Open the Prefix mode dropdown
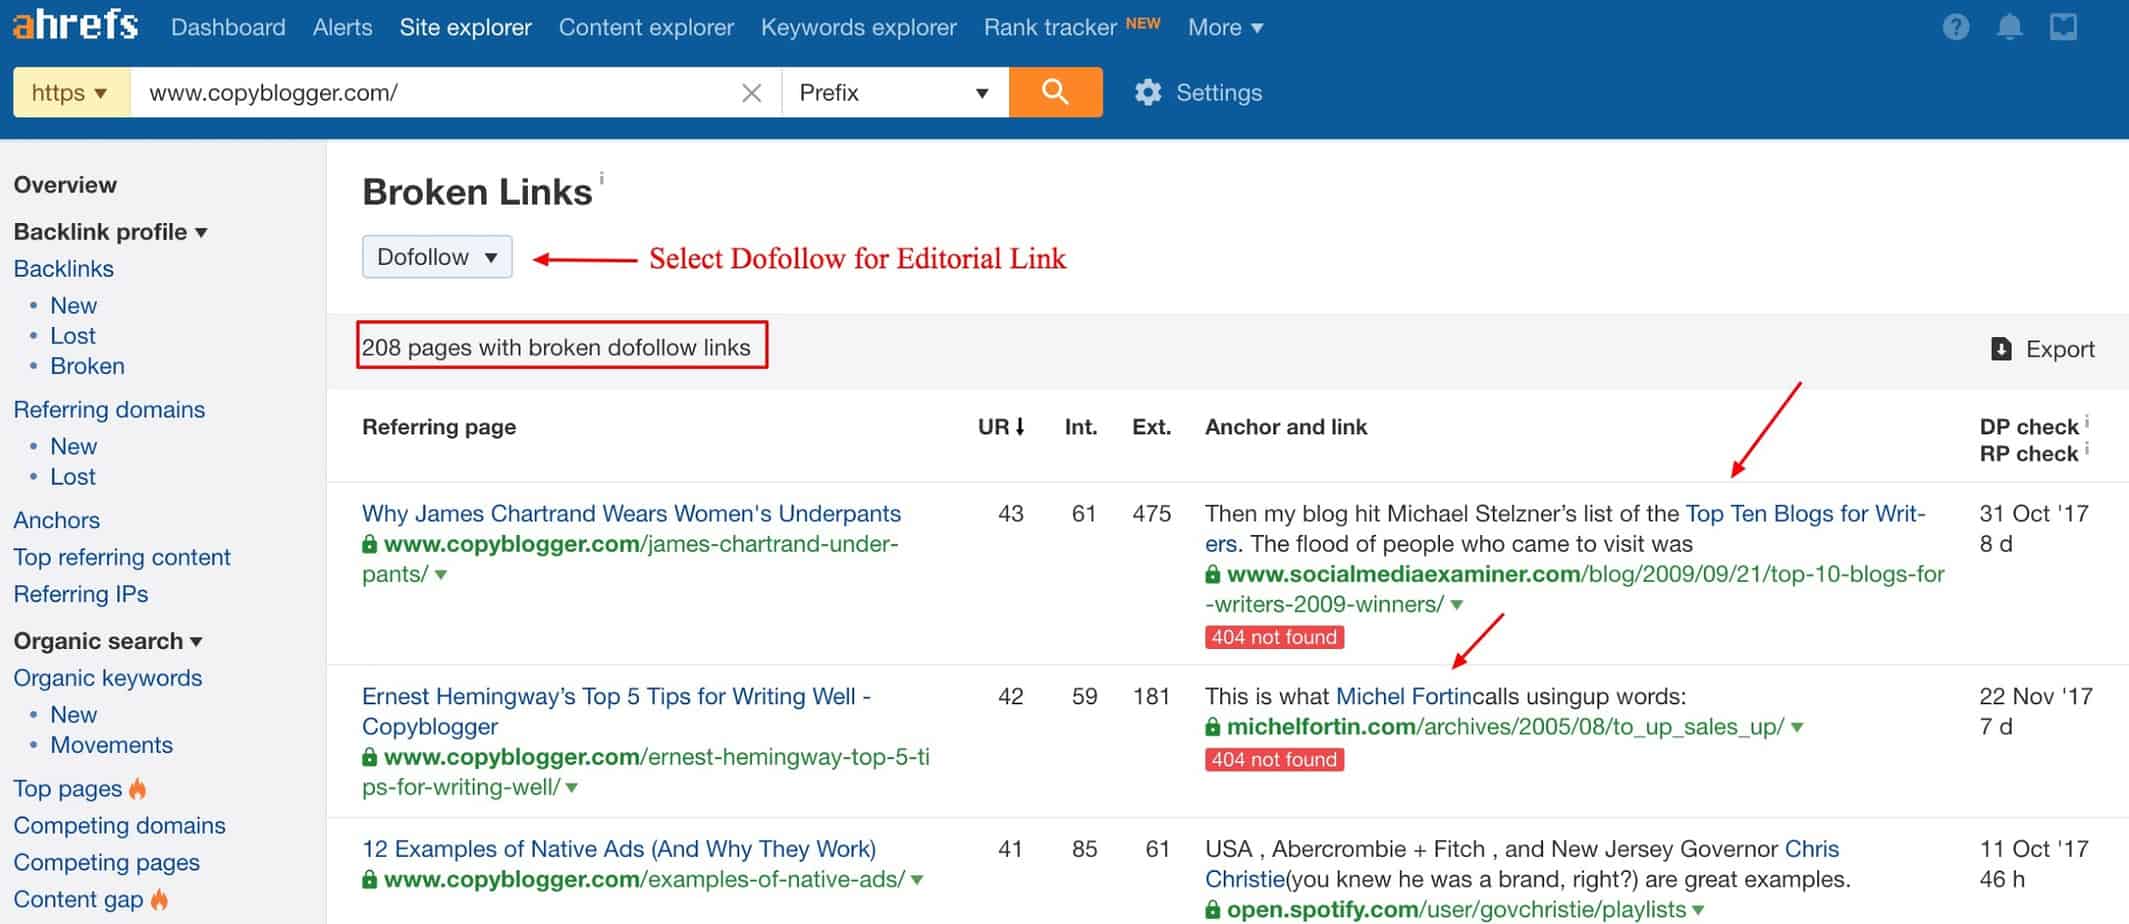Viewport: 2129px width, 924px height. [894, 93]
